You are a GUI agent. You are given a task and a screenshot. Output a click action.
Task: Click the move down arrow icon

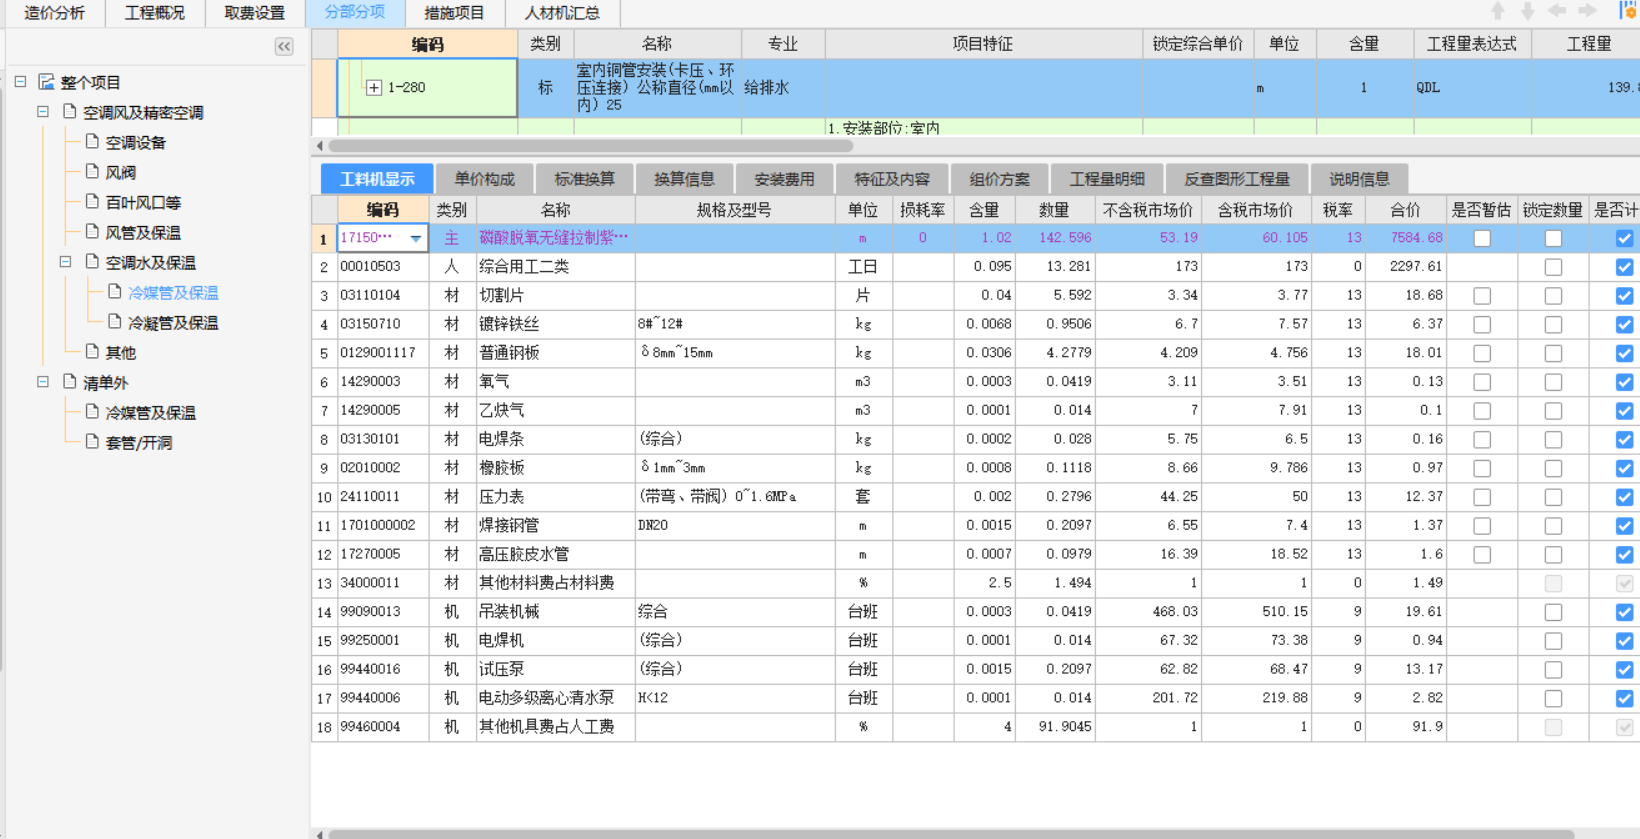[x=1527, y=11]
